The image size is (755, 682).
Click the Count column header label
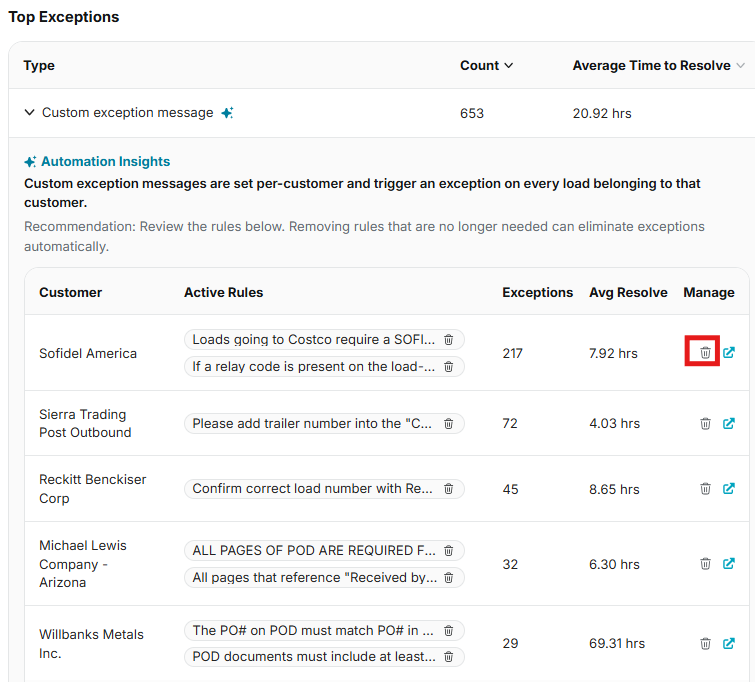(x=479, y=66)
